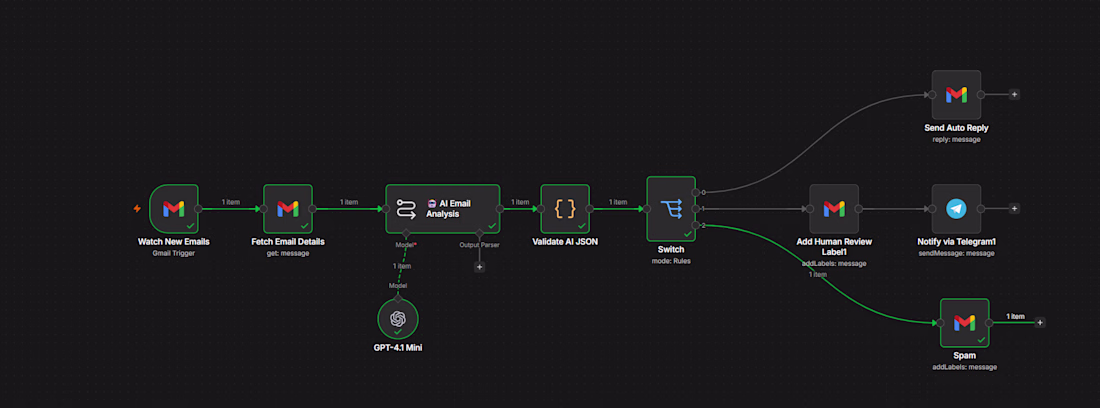
Task: Click the Validate AI JSON label
Action: (x=565, y=242)
